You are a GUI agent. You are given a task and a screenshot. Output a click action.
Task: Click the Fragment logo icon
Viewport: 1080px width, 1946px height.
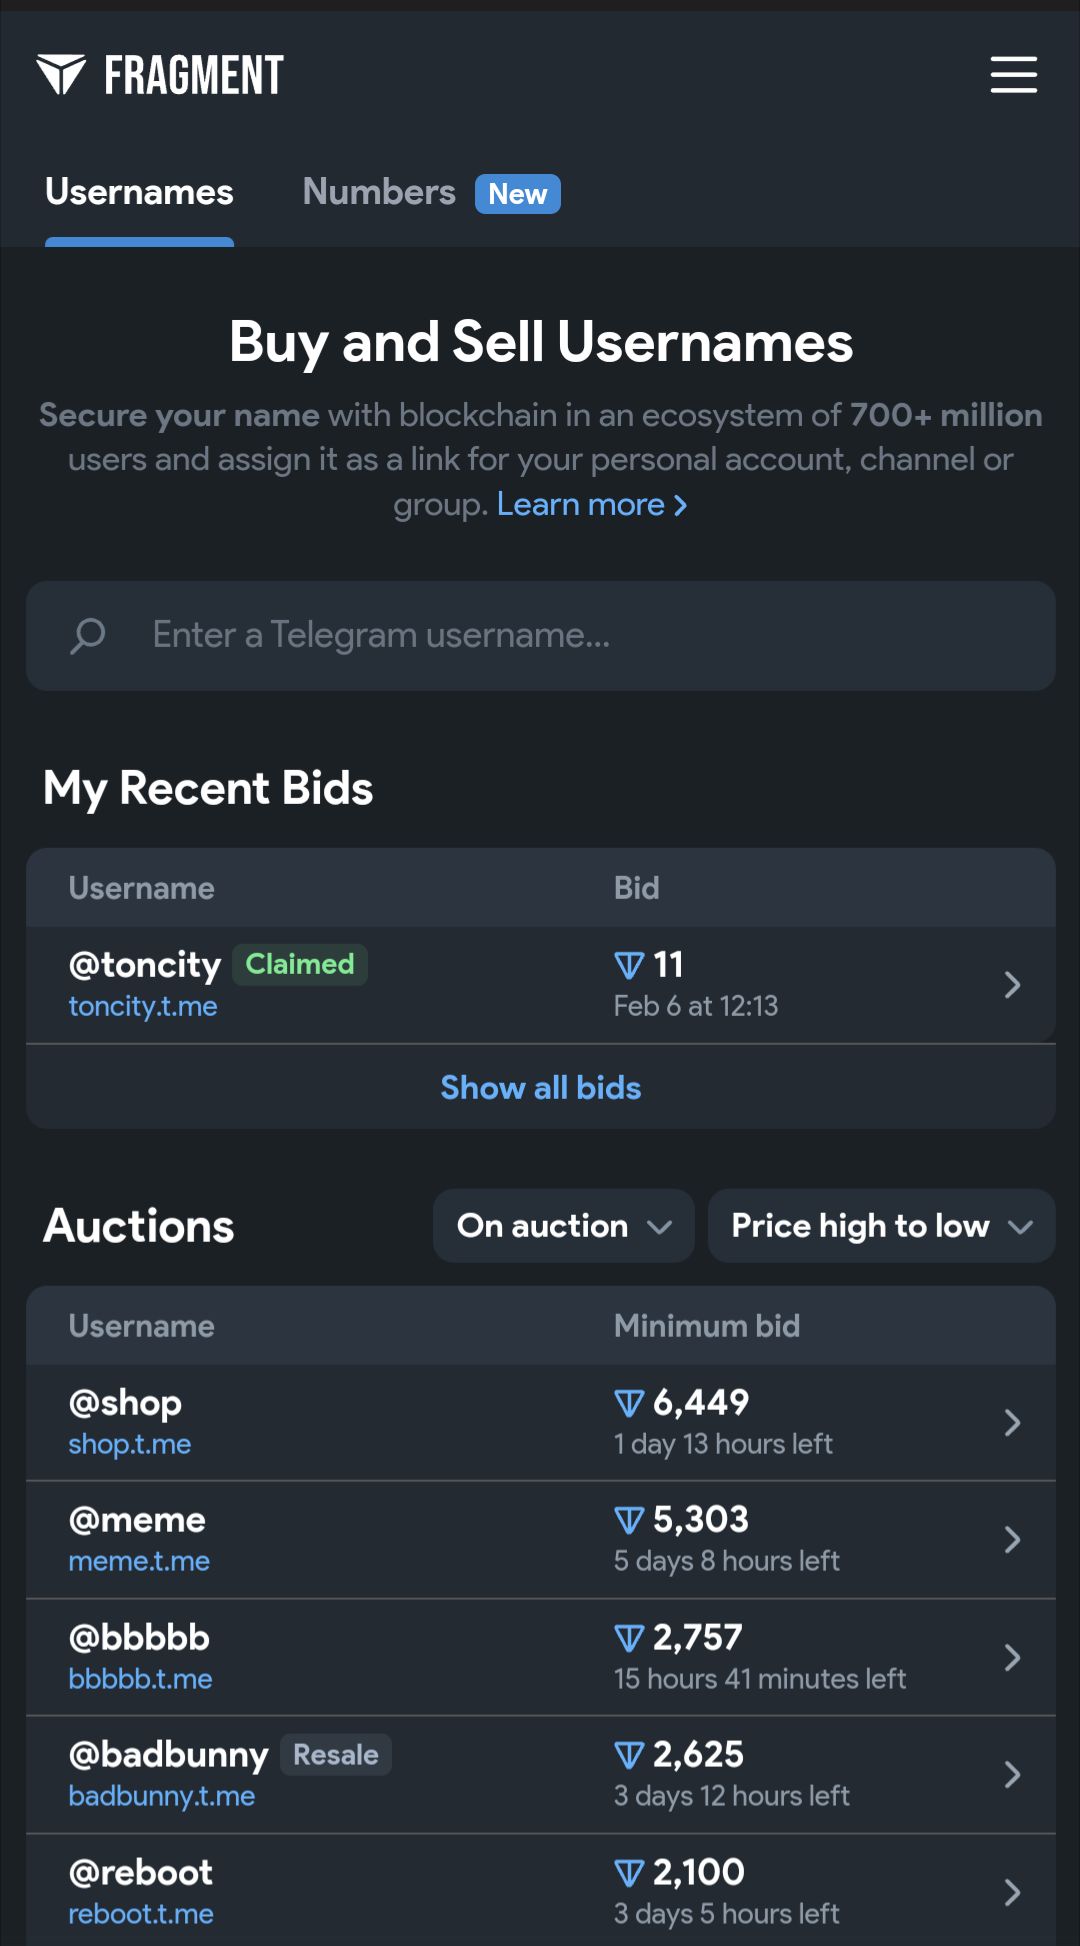click(61, 75)
